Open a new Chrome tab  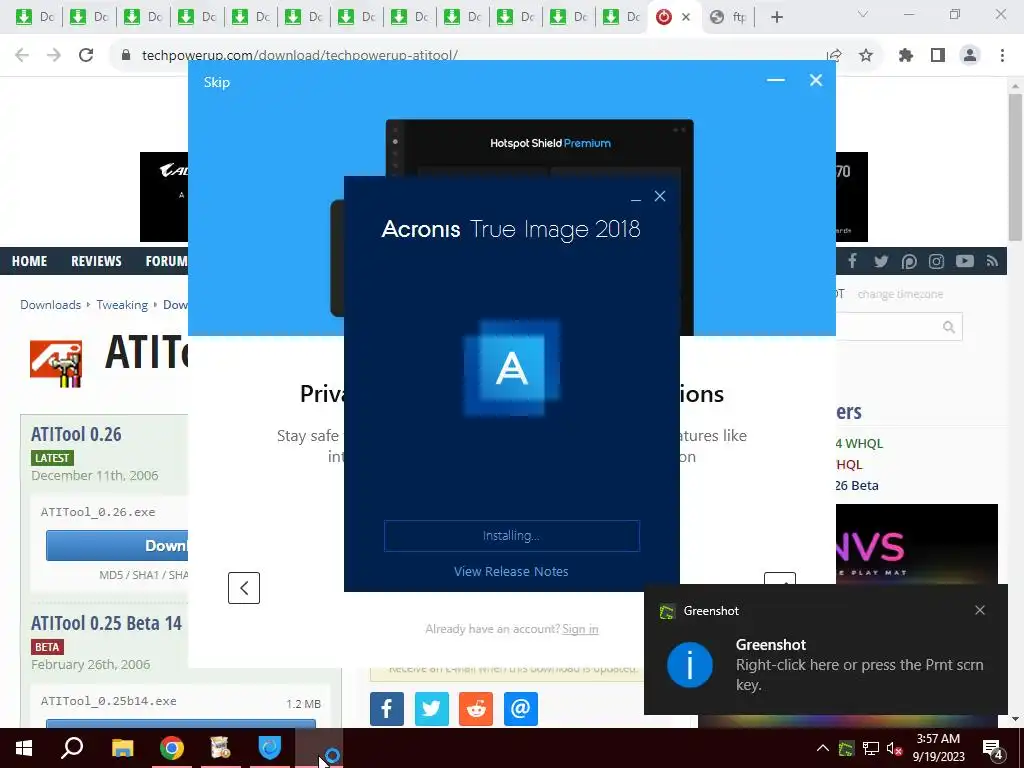tap(776, 17)
